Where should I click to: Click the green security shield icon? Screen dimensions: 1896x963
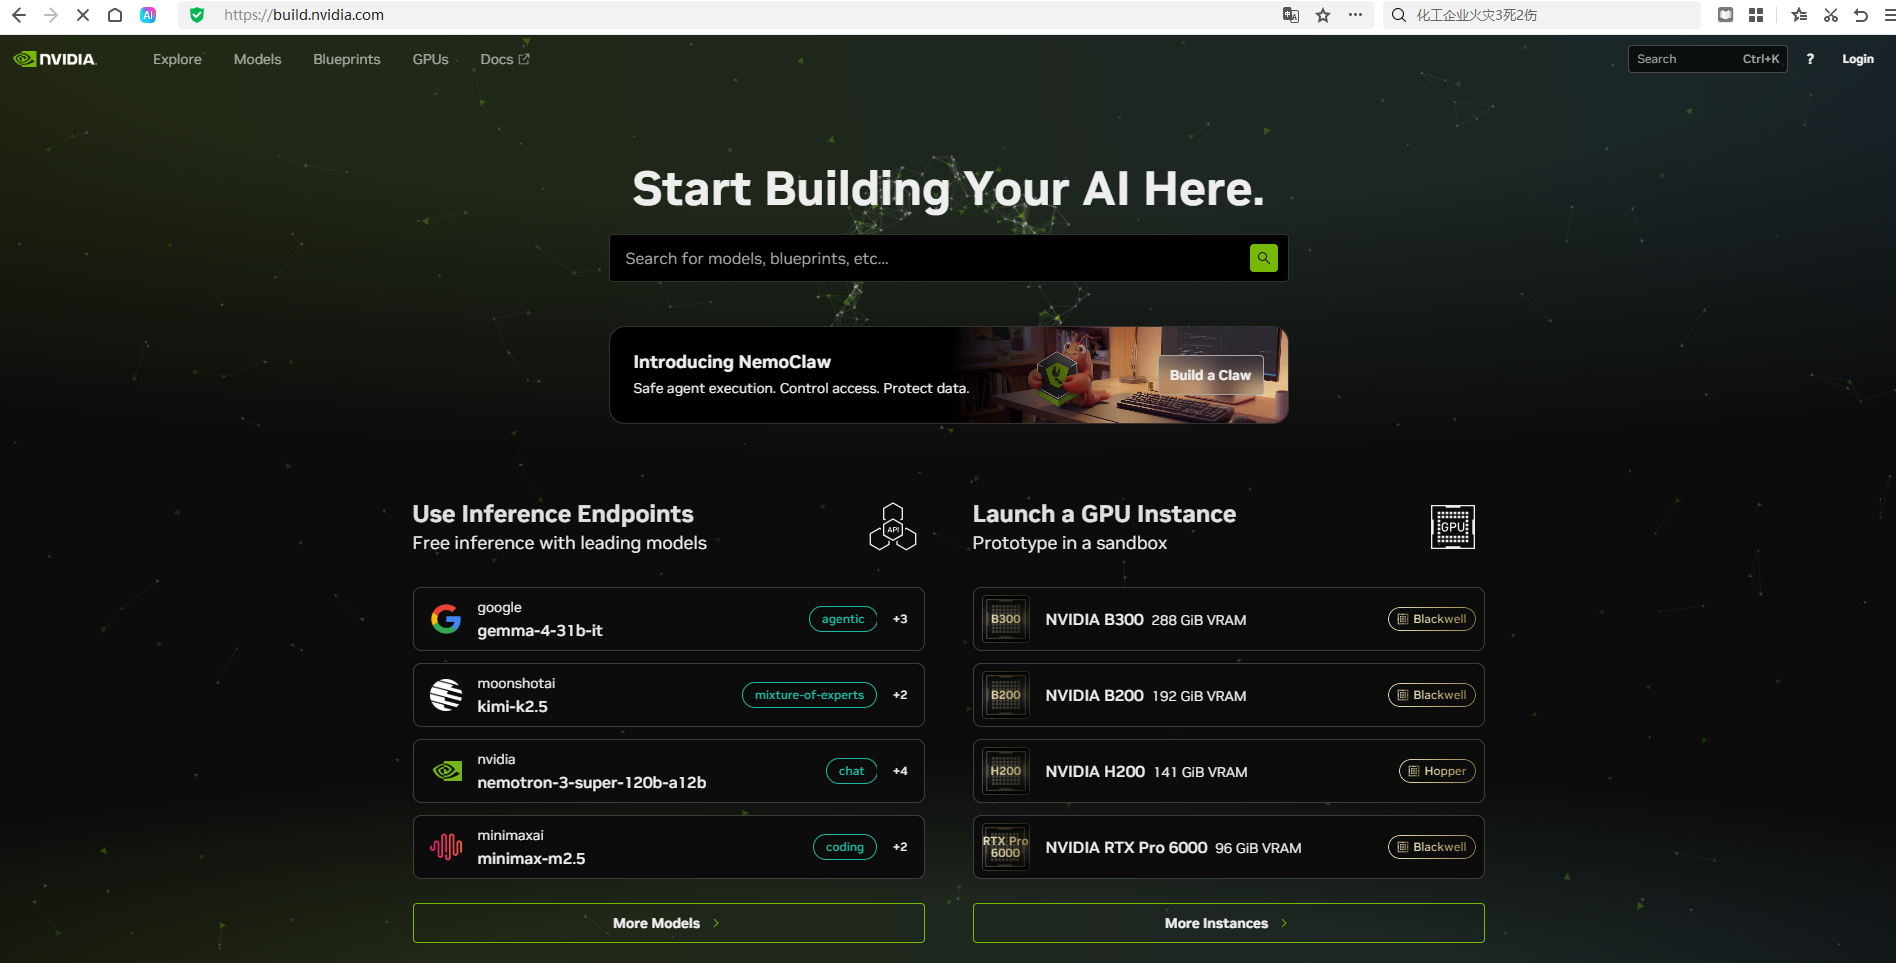click(197, 15)
